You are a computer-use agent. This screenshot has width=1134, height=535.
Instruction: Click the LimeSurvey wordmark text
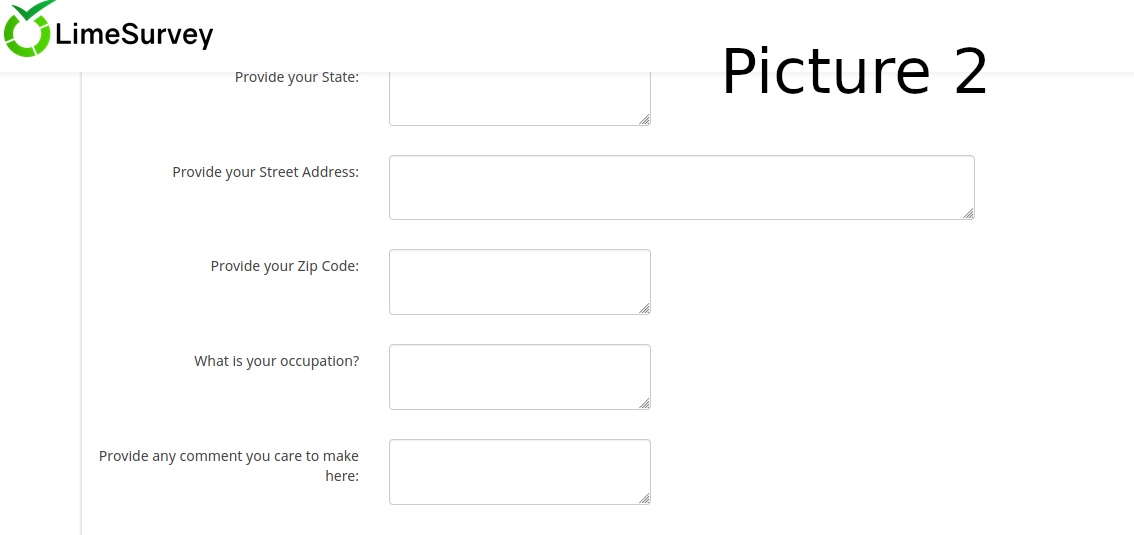click(x=134, y=36)
